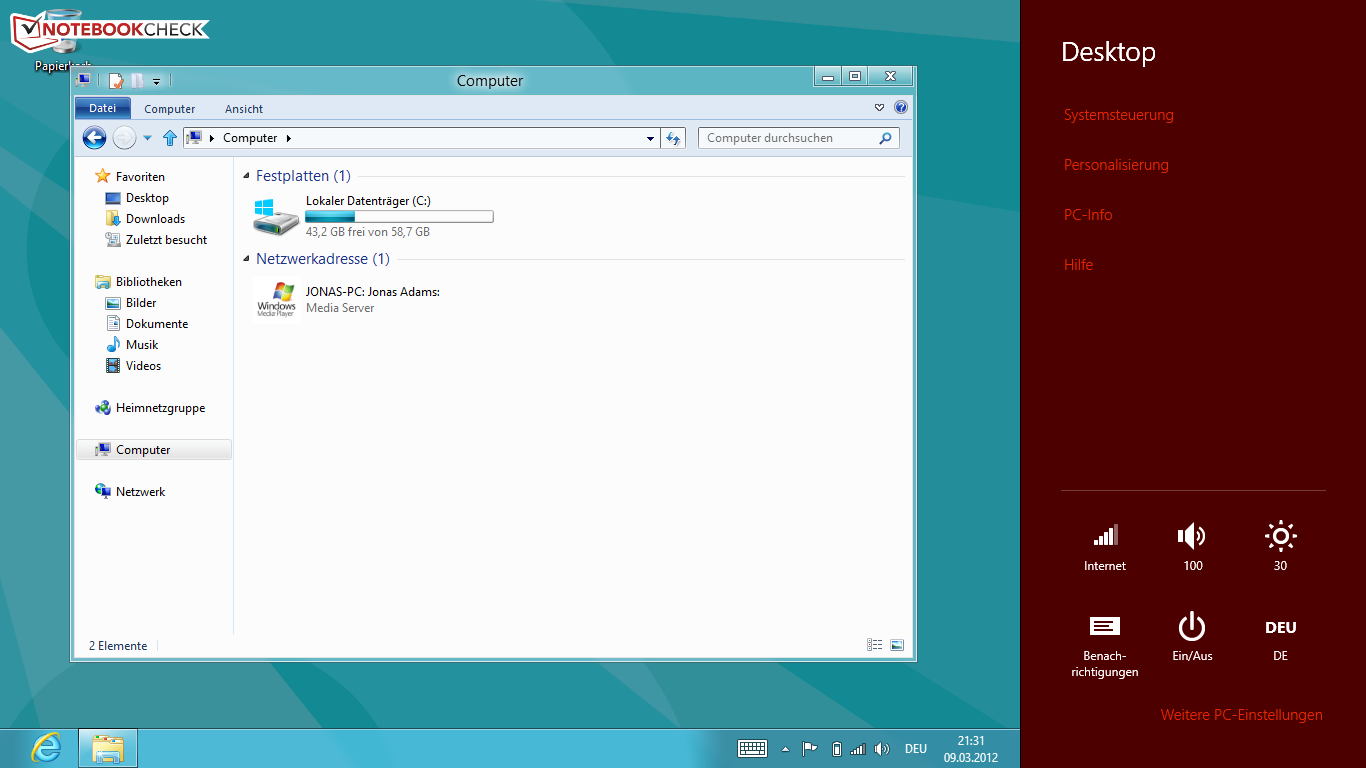Viewport: 1366px width, 768px height.
Task: Open Internet Explorer from the taskbar
Action: (x=46, y=748)
